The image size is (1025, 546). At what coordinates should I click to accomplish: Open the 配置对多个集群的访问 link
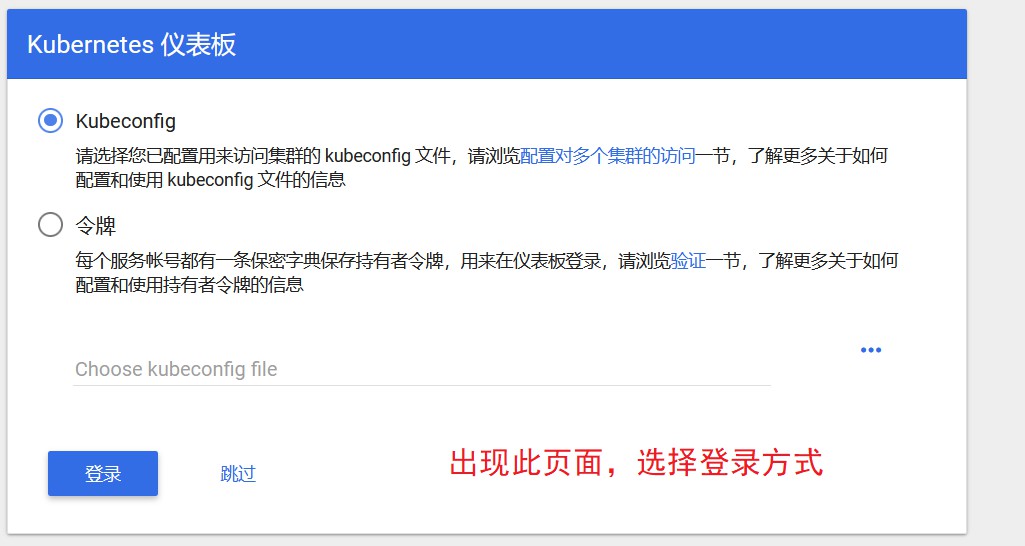607,156
